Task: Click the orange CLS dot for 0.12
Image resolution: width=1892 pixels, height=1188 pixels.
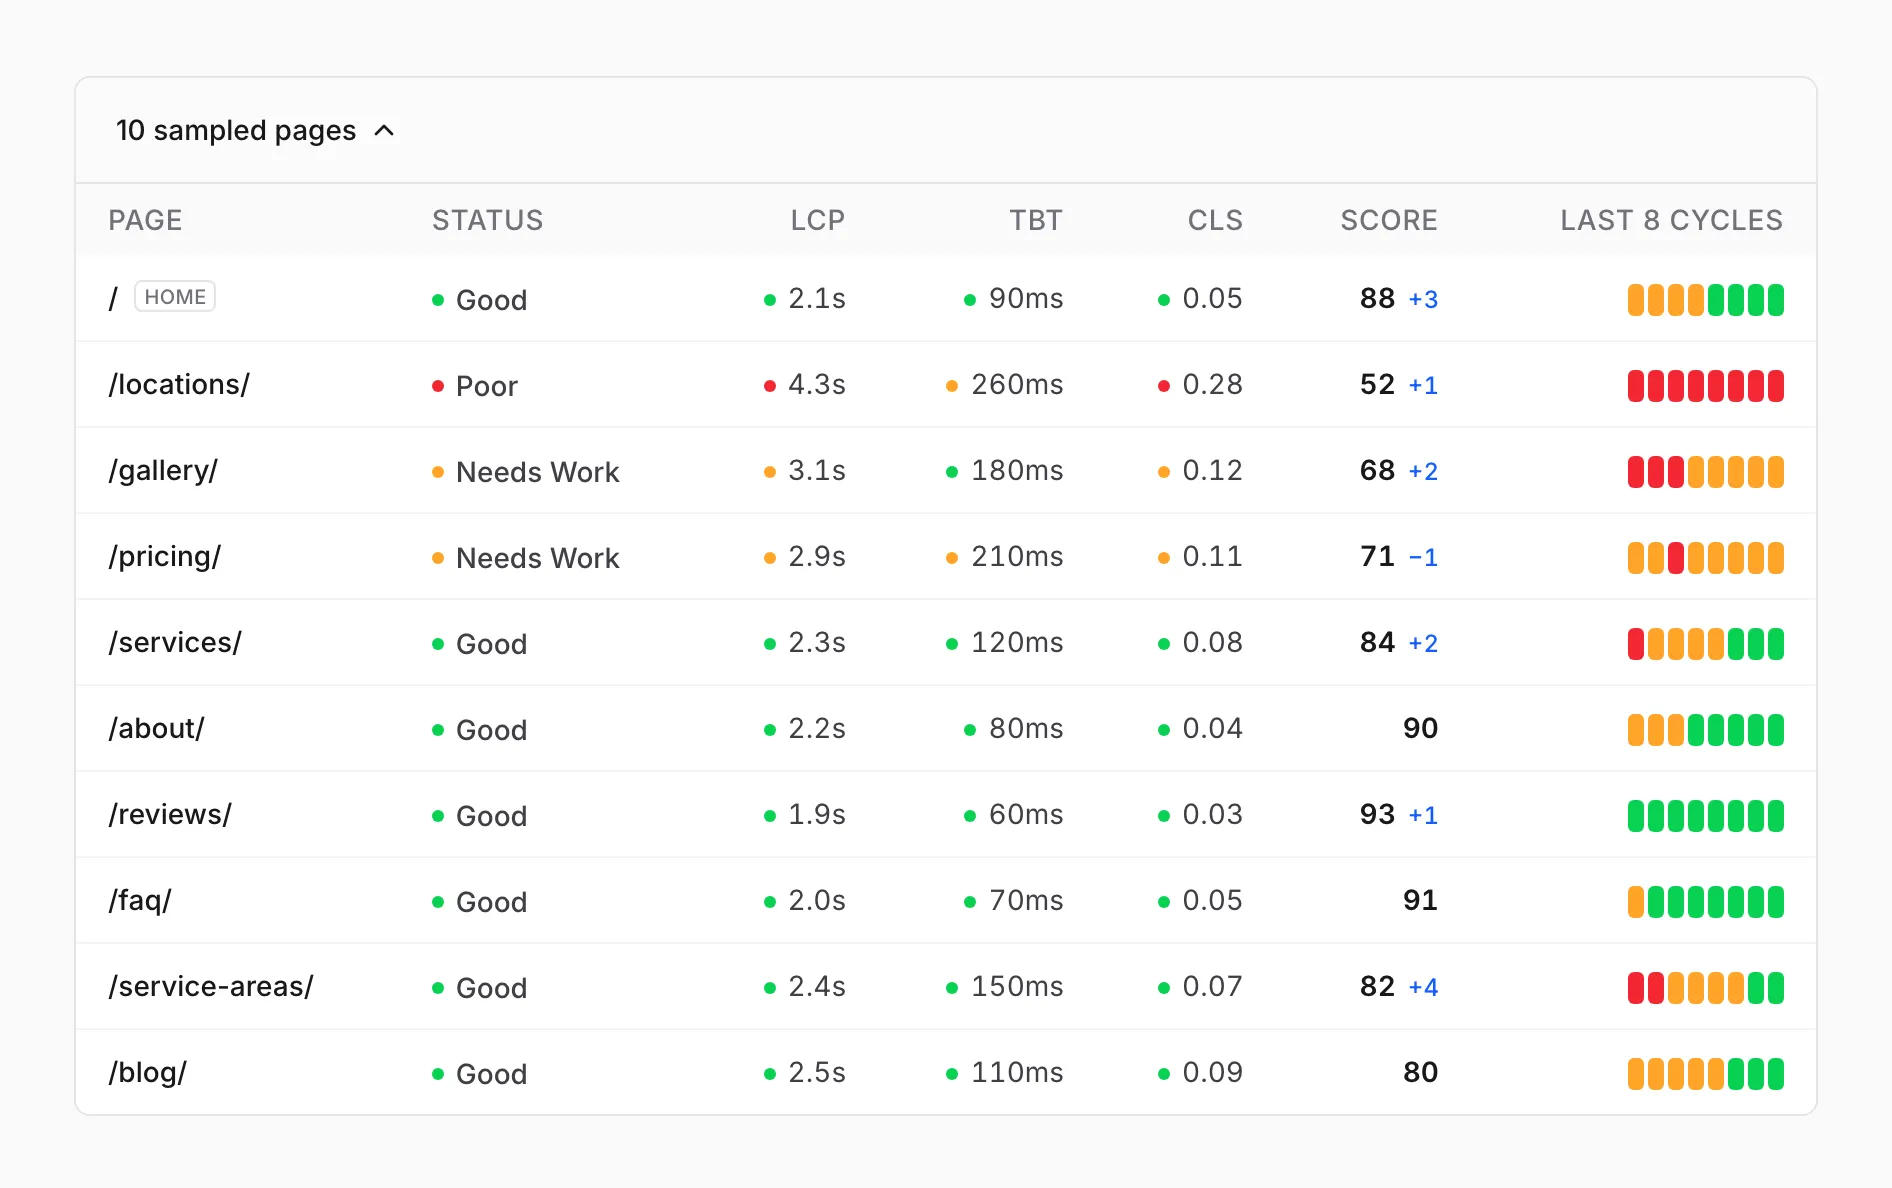Action: (1164, 472)
